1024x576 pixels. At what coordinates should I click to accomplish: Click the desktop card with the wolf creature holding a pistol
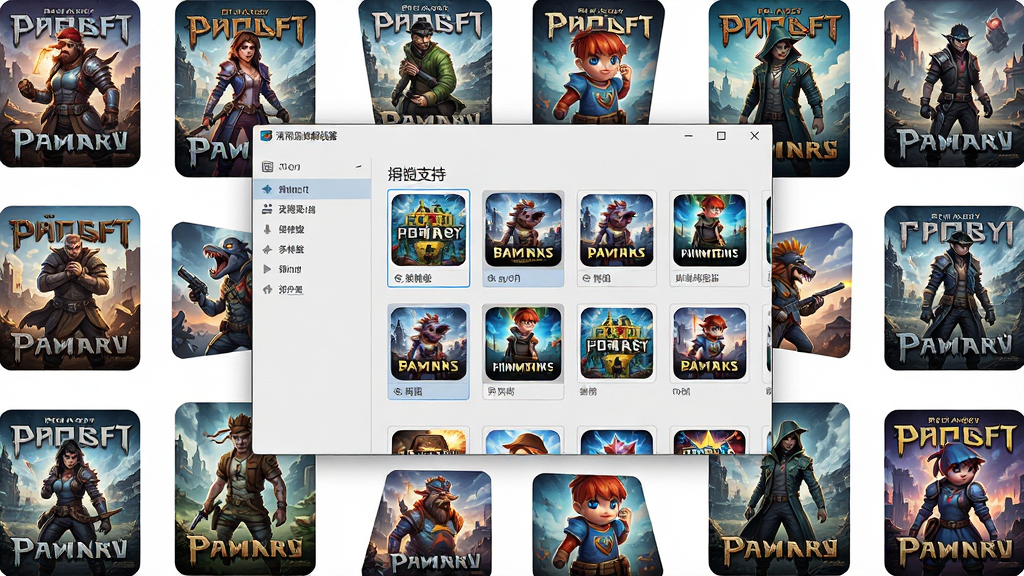211,290
